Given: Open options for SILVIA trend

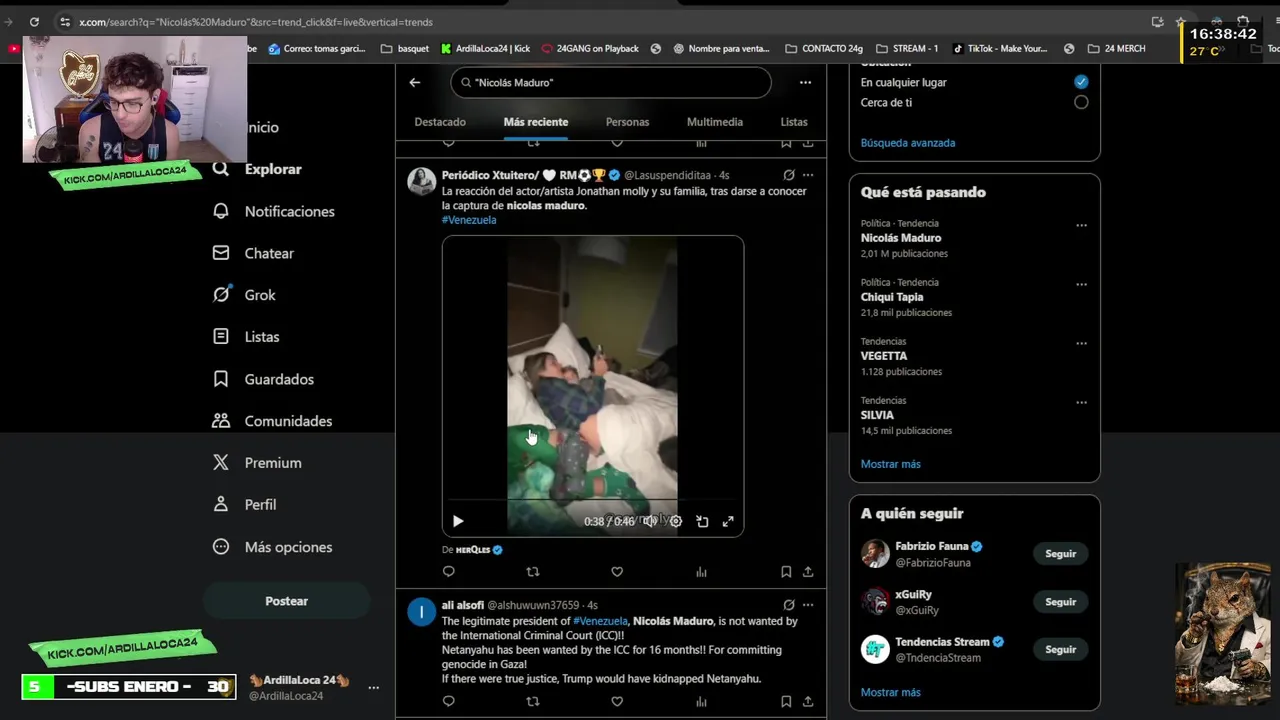Looking at the screenshot, I should [x=1081, y=402].
